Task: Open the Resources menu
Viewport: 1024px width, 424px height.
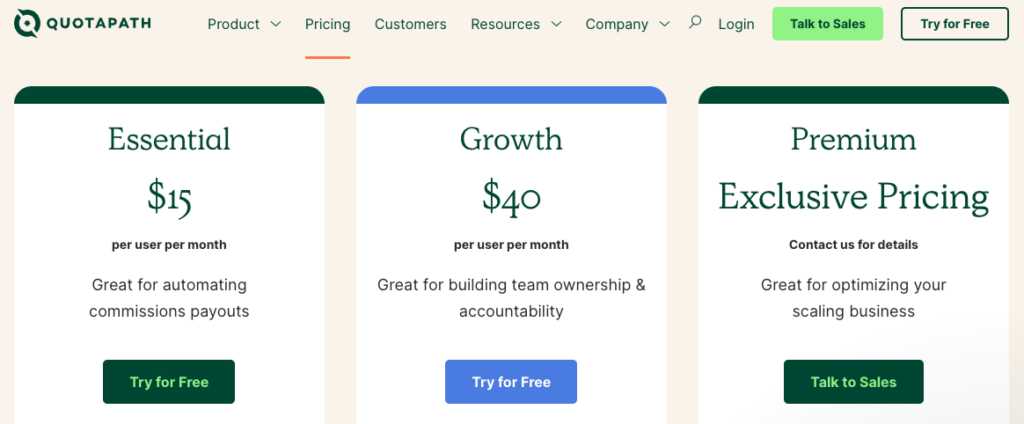Action: click(505, 24)
